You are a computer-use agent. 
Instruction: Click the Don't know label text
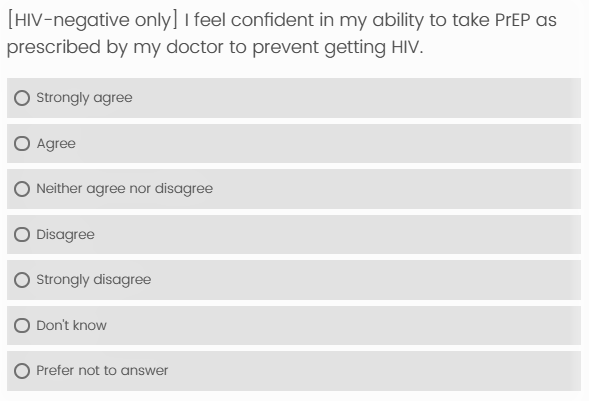point(71,325)
